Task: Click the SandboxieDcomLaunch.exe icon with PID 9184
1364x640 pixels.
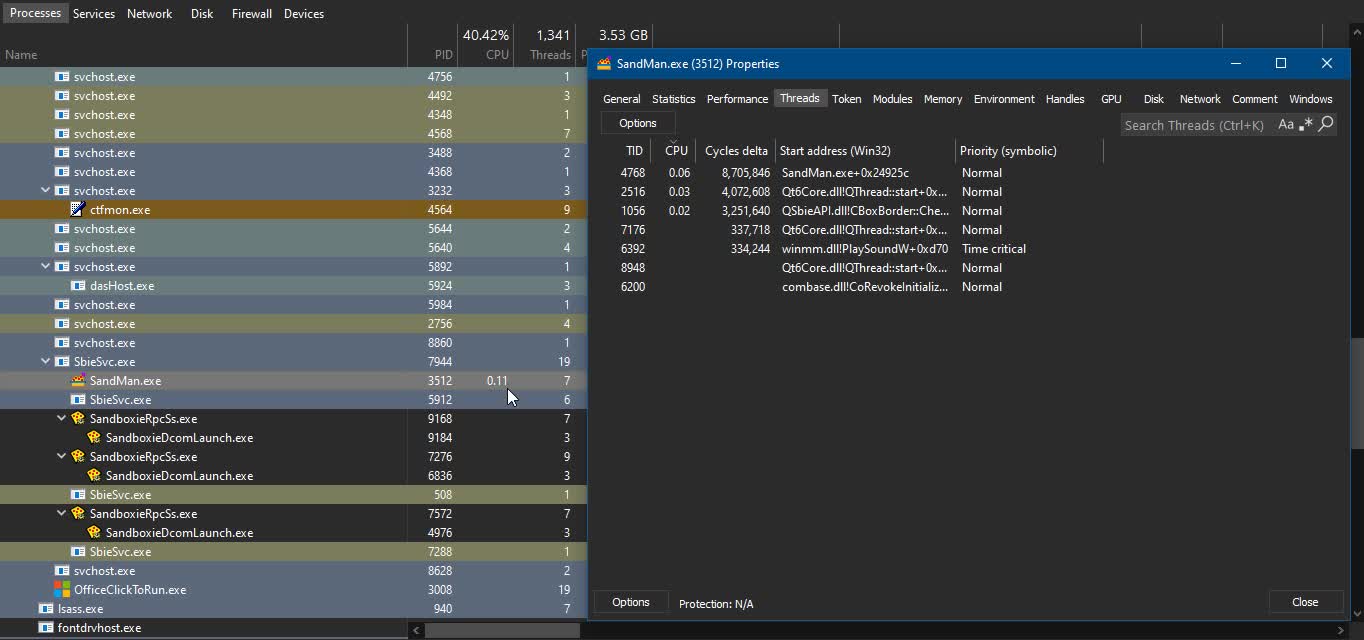Action: (x=94, y=438)
